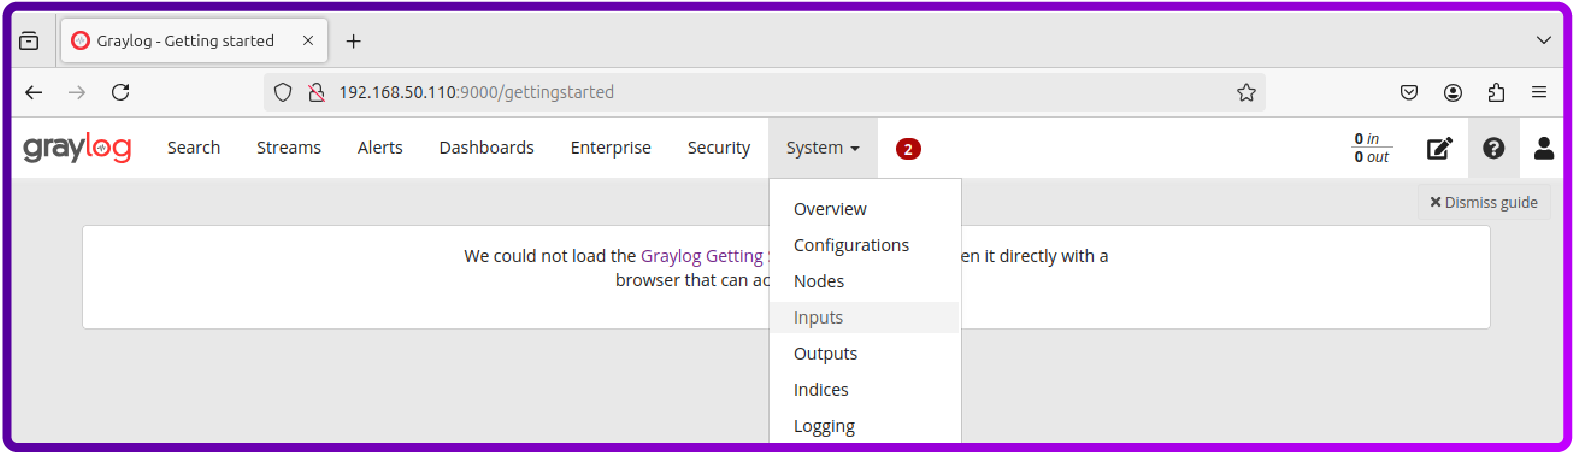
Task: Open the Enterprise menu item
Action: [611, 148]
